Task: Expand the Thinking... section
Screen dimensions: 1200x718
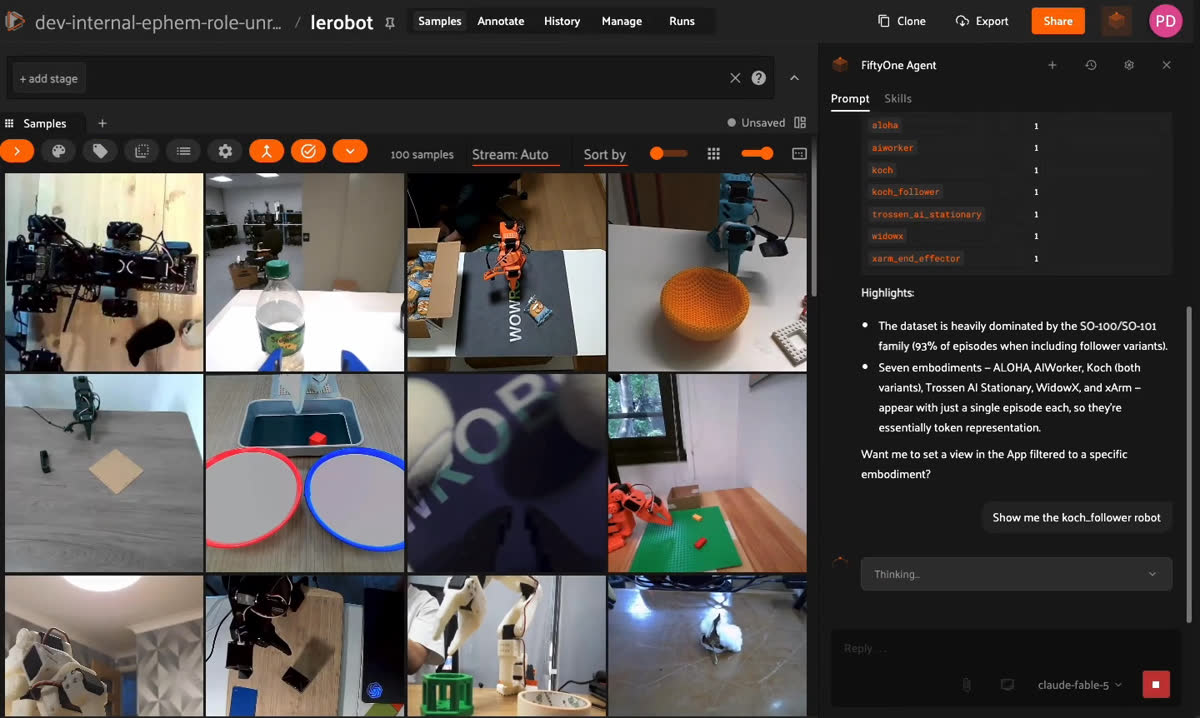Action: [1016, 574]
